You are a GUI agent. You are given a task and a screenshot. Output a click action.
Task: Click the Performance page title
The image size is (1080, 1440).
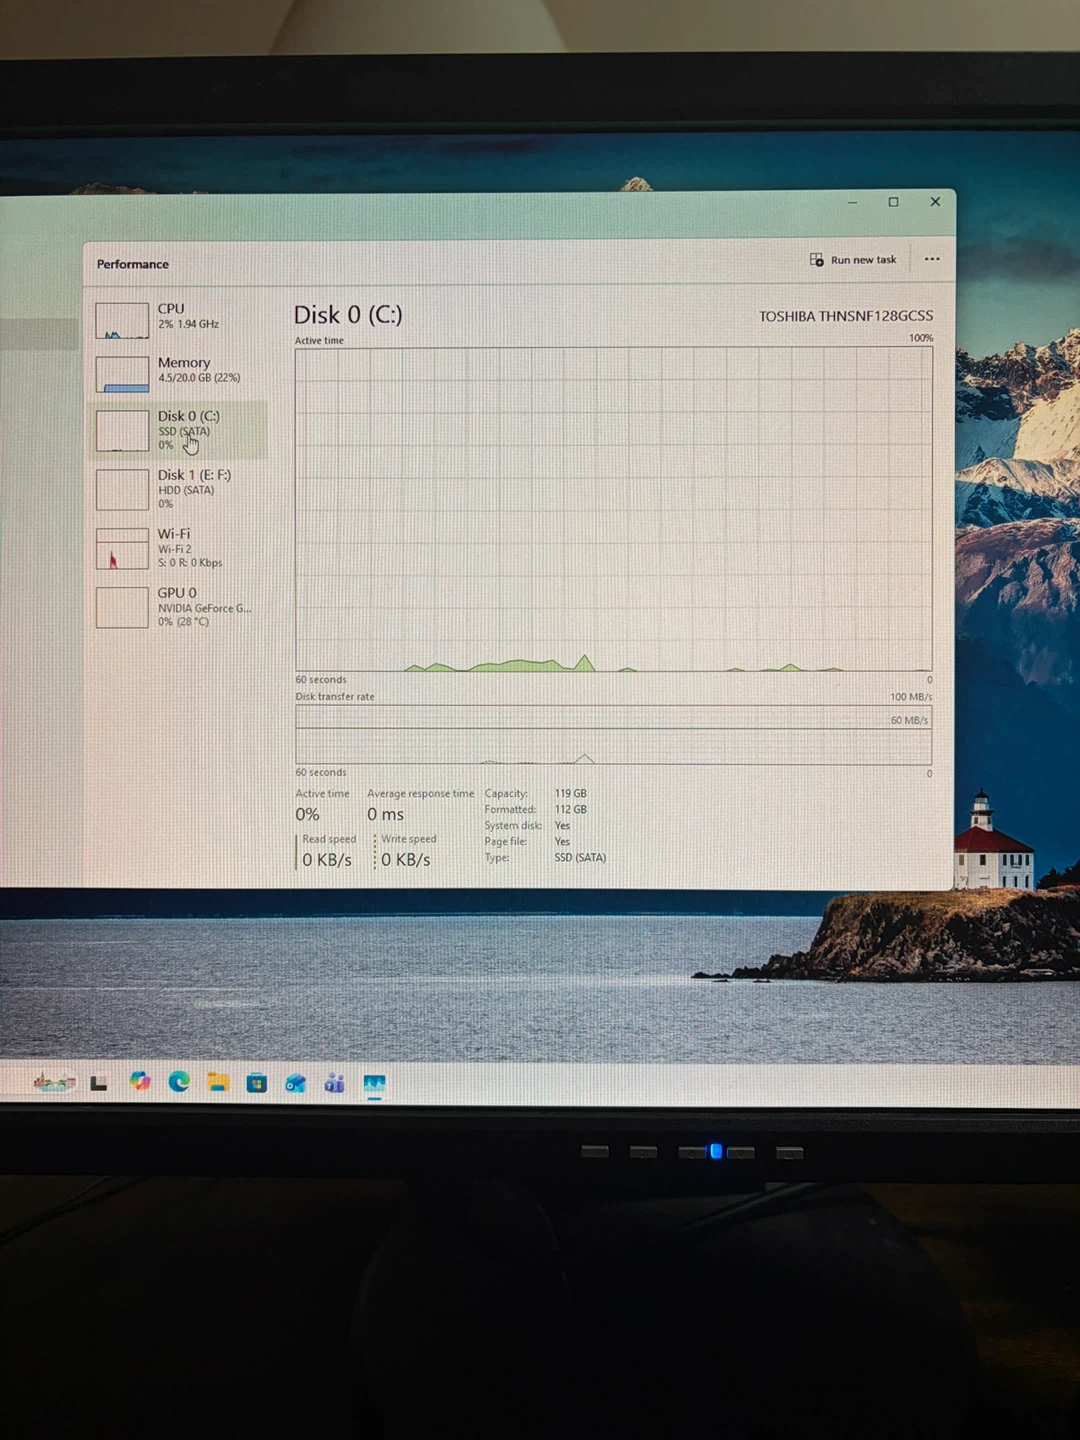133,264
